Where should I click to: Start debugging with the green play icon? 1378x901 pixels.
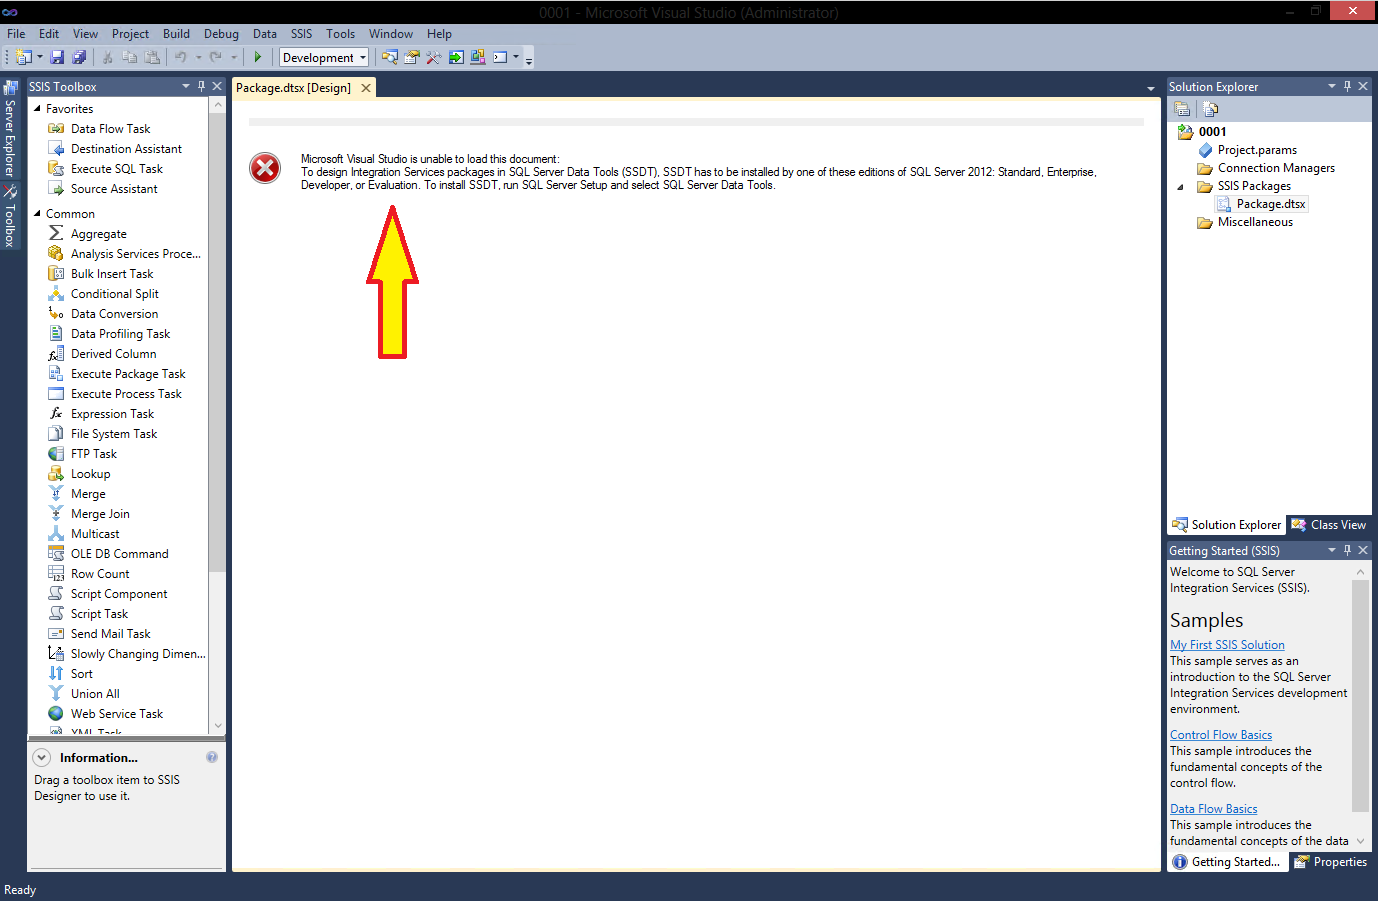coord(258,57)
